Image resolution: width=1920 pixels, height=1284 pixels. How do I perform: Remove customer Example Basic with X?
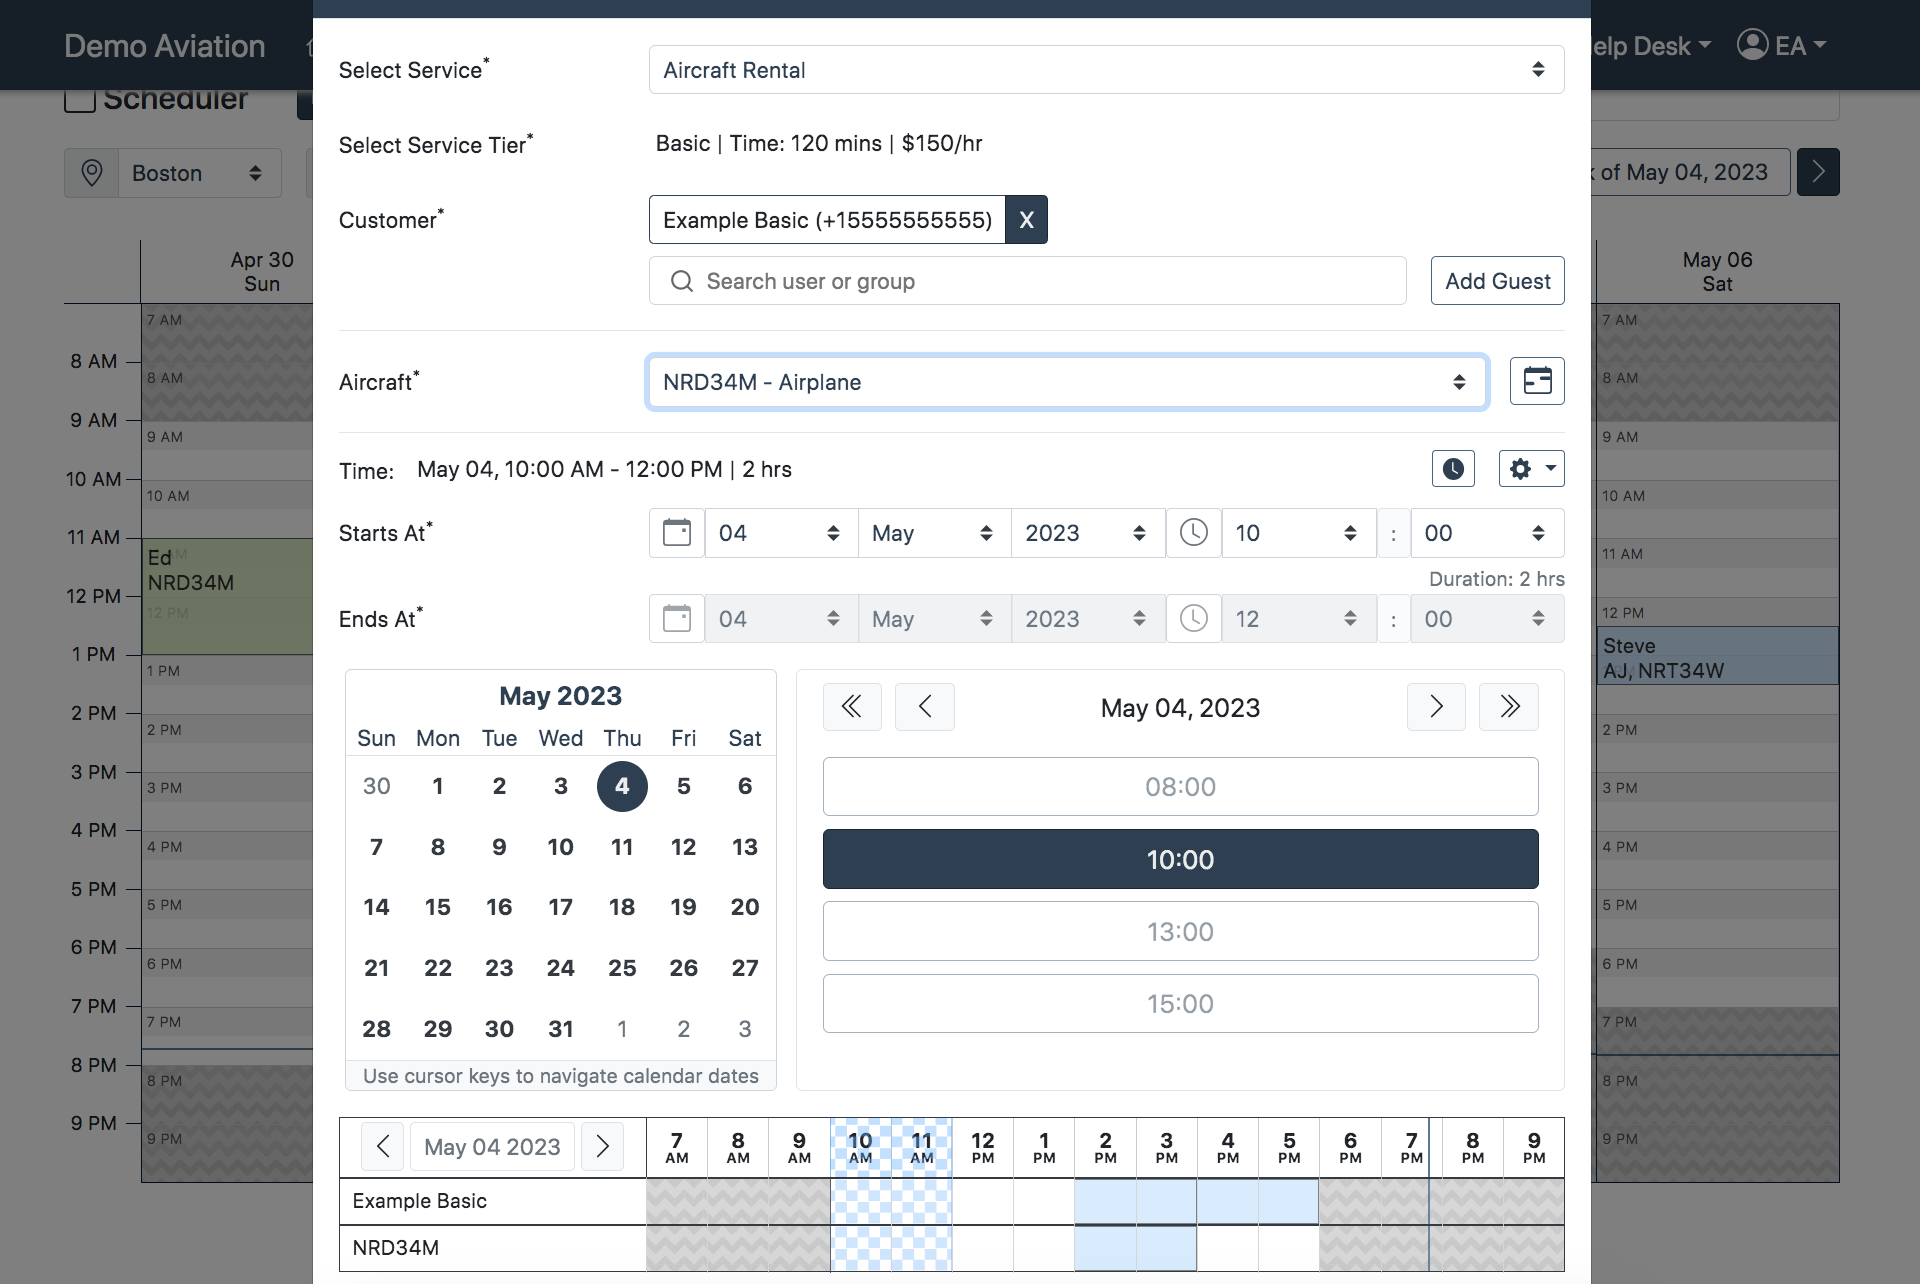(x=1026, y=220)
